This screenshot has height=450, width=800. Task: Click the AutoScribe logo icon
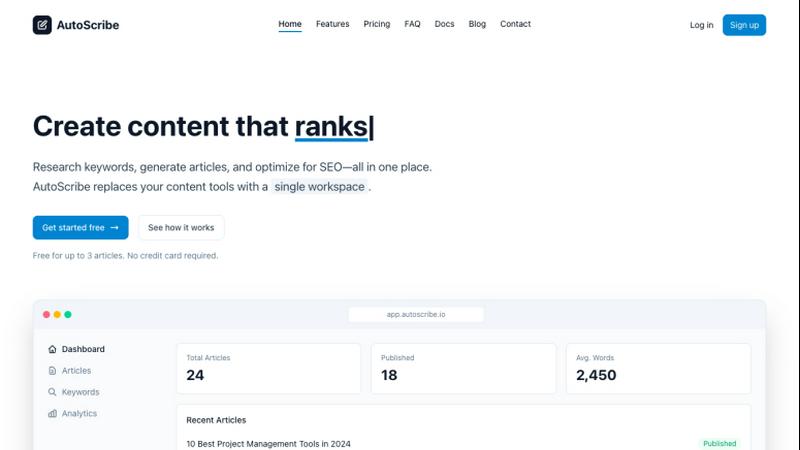[42, 25]
